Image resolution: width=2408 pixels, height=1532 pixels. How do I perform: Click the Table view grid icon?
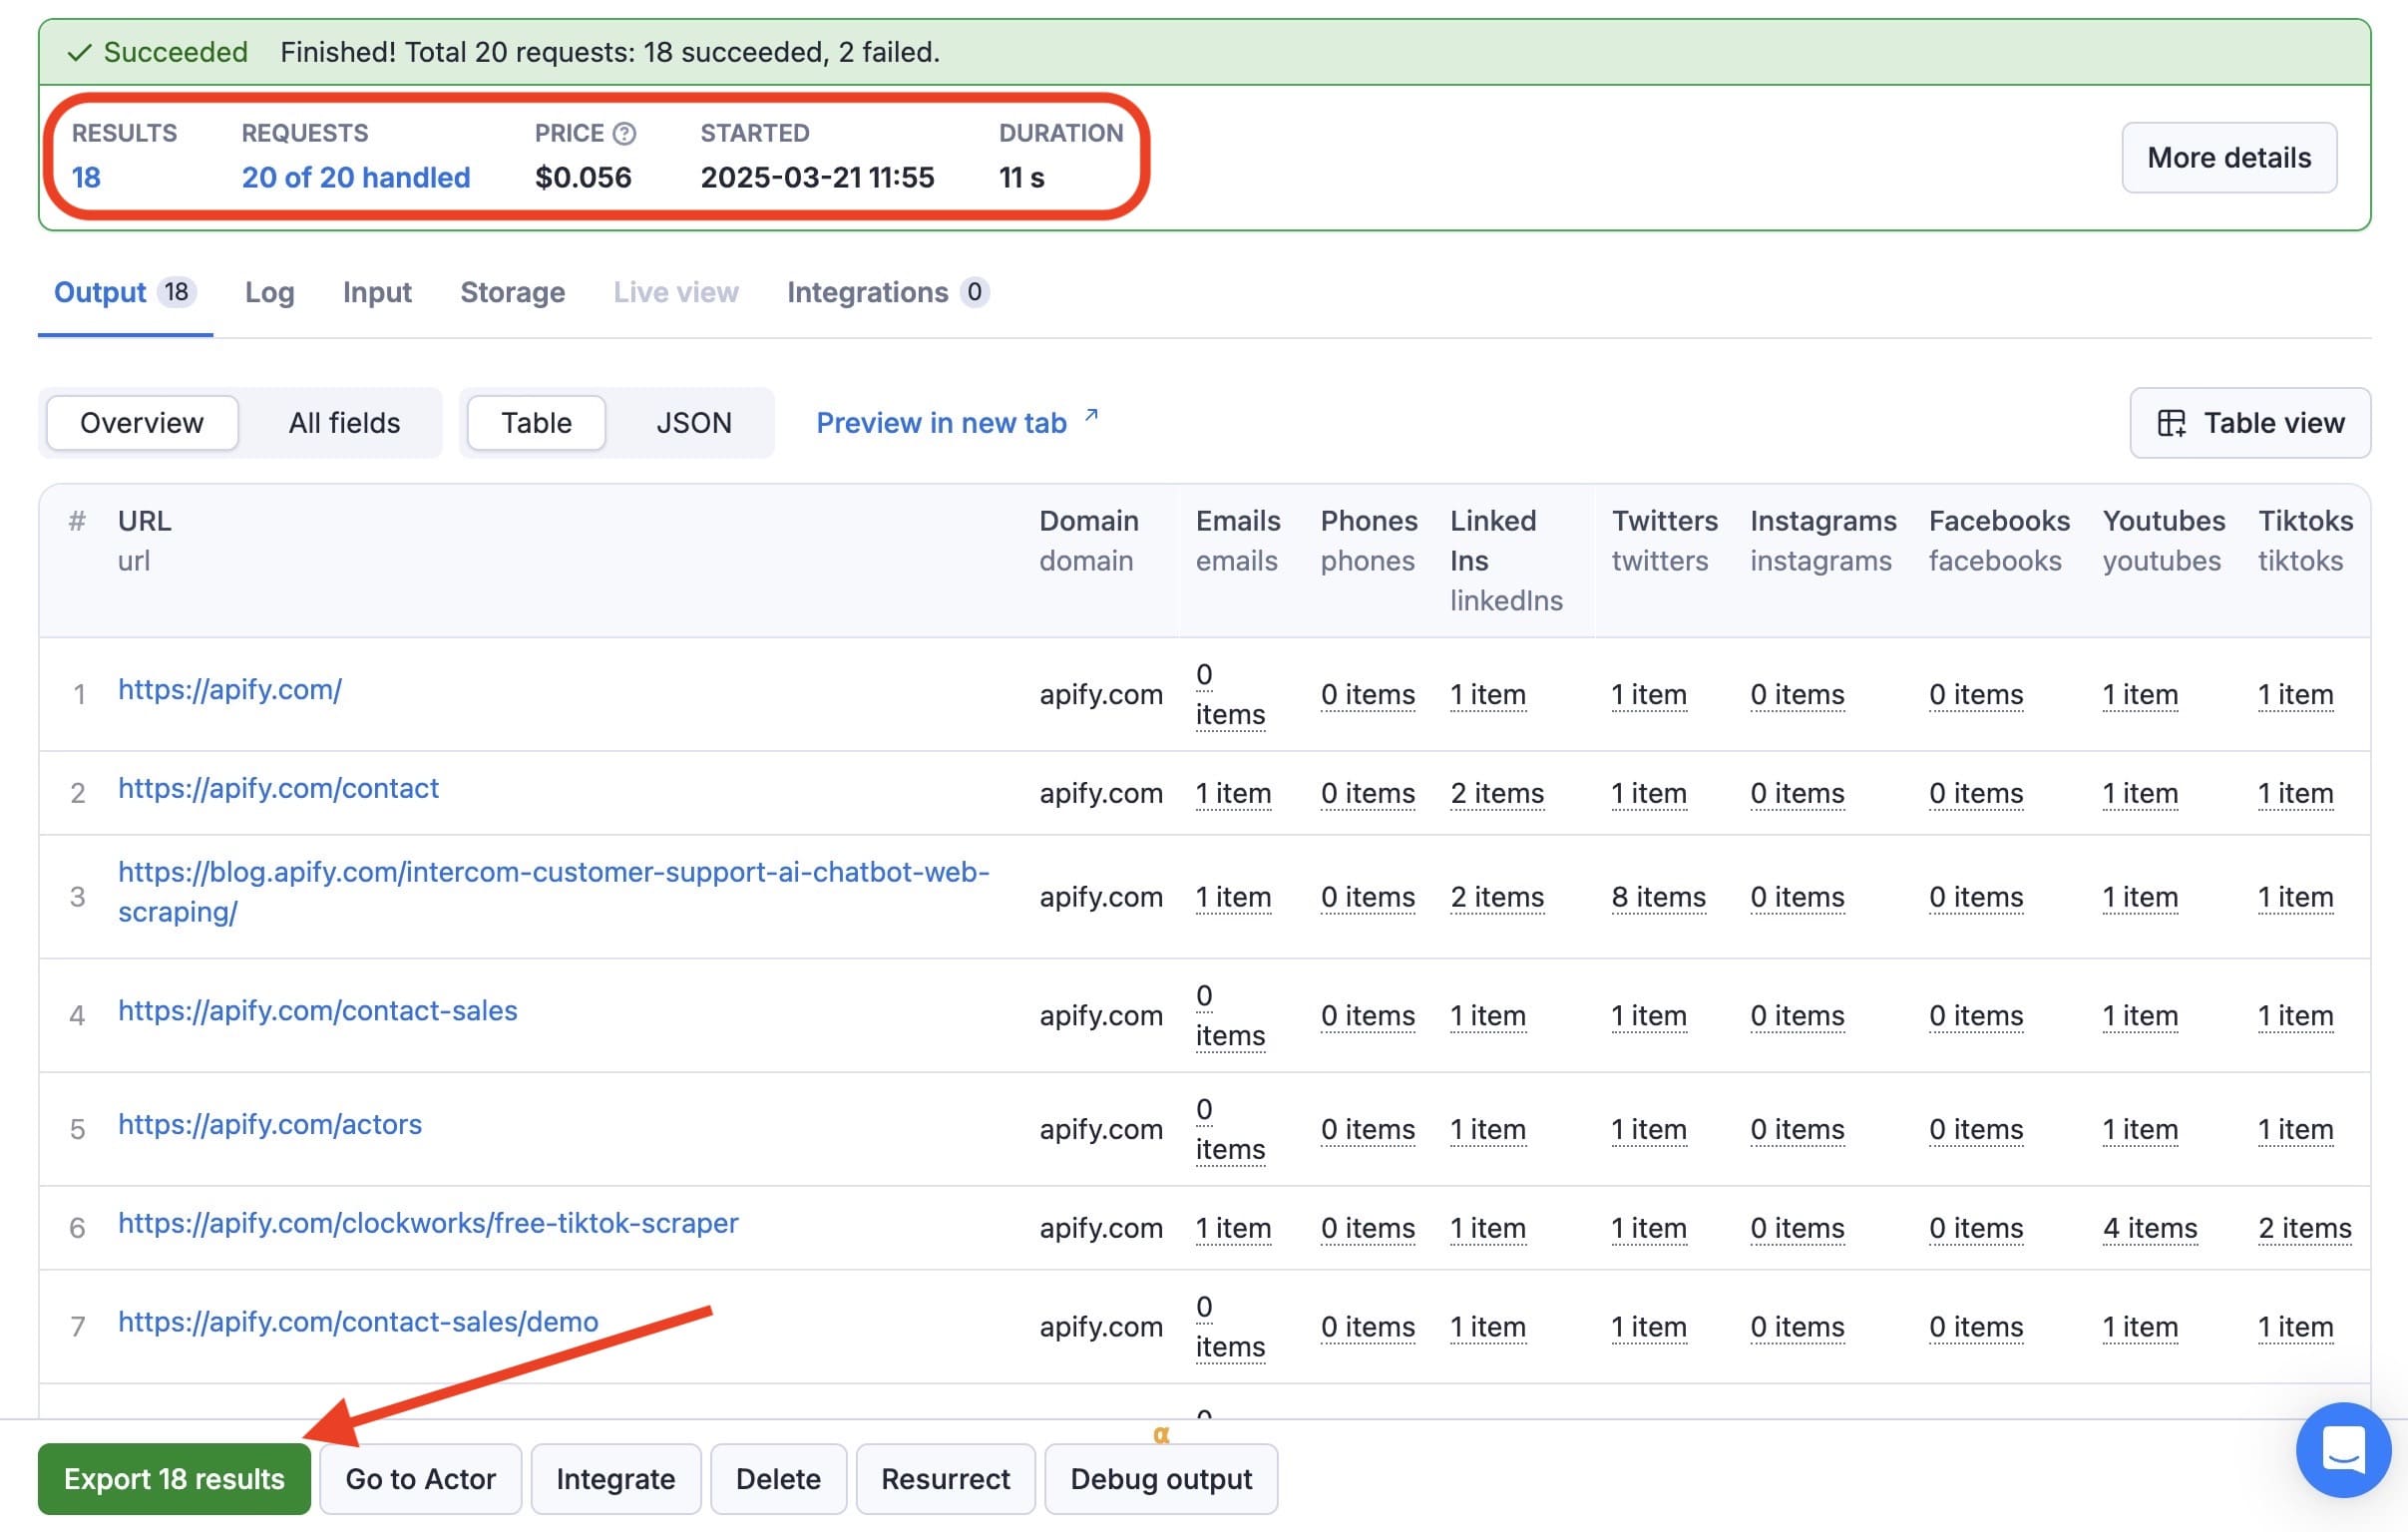[x=2172, y=422]
